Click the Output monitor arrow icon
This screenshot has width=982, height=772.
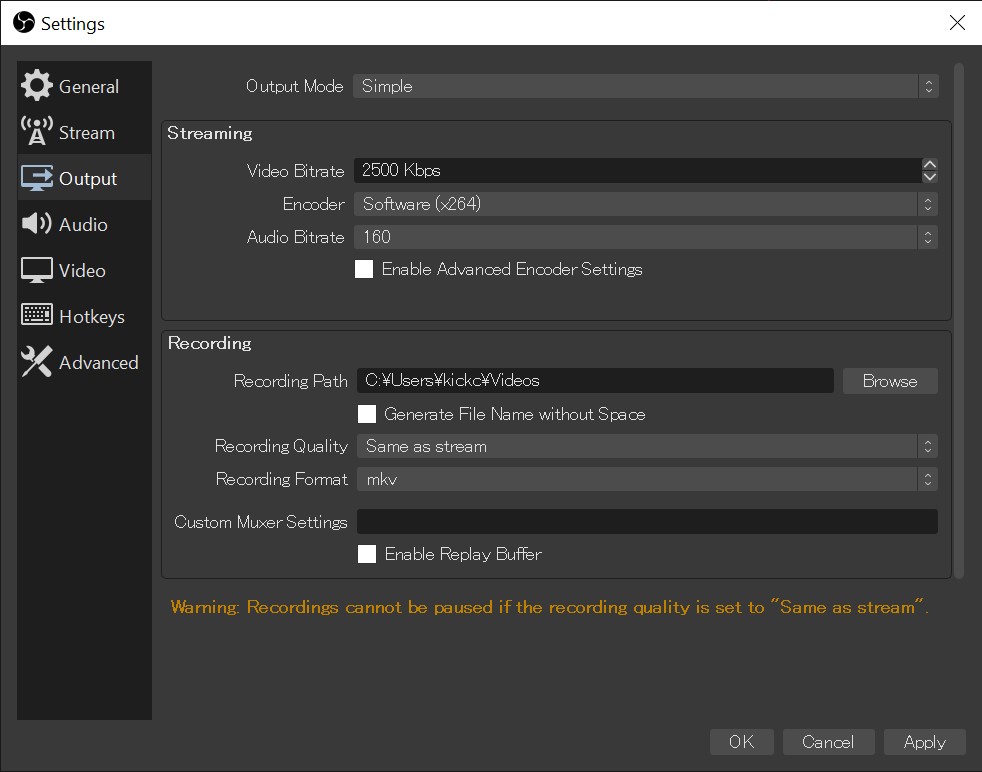pyautogui.click(x=36, y=178)
